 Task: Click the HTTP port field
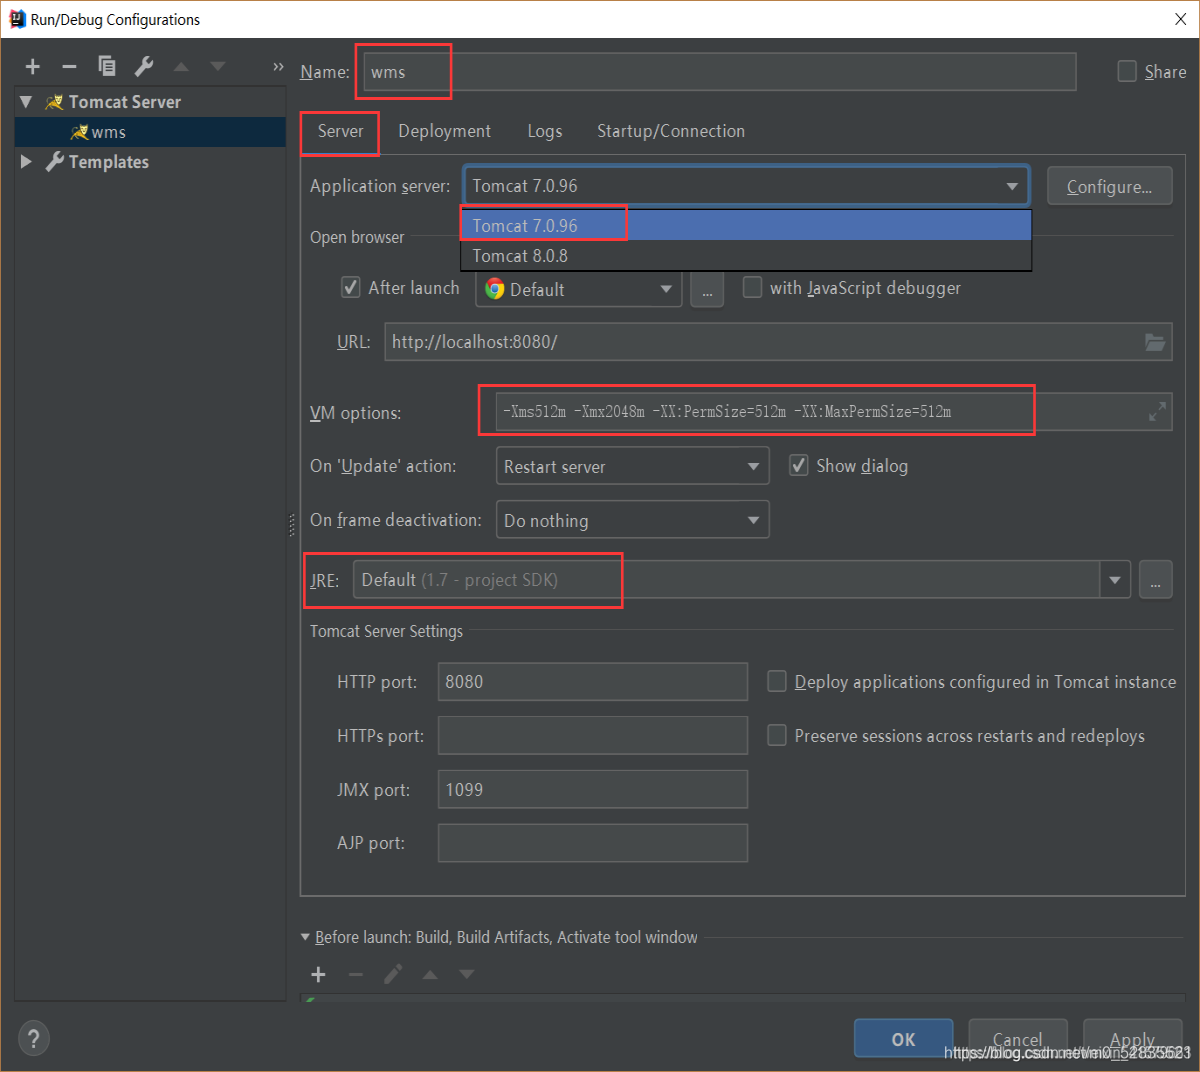coord(593,682)
